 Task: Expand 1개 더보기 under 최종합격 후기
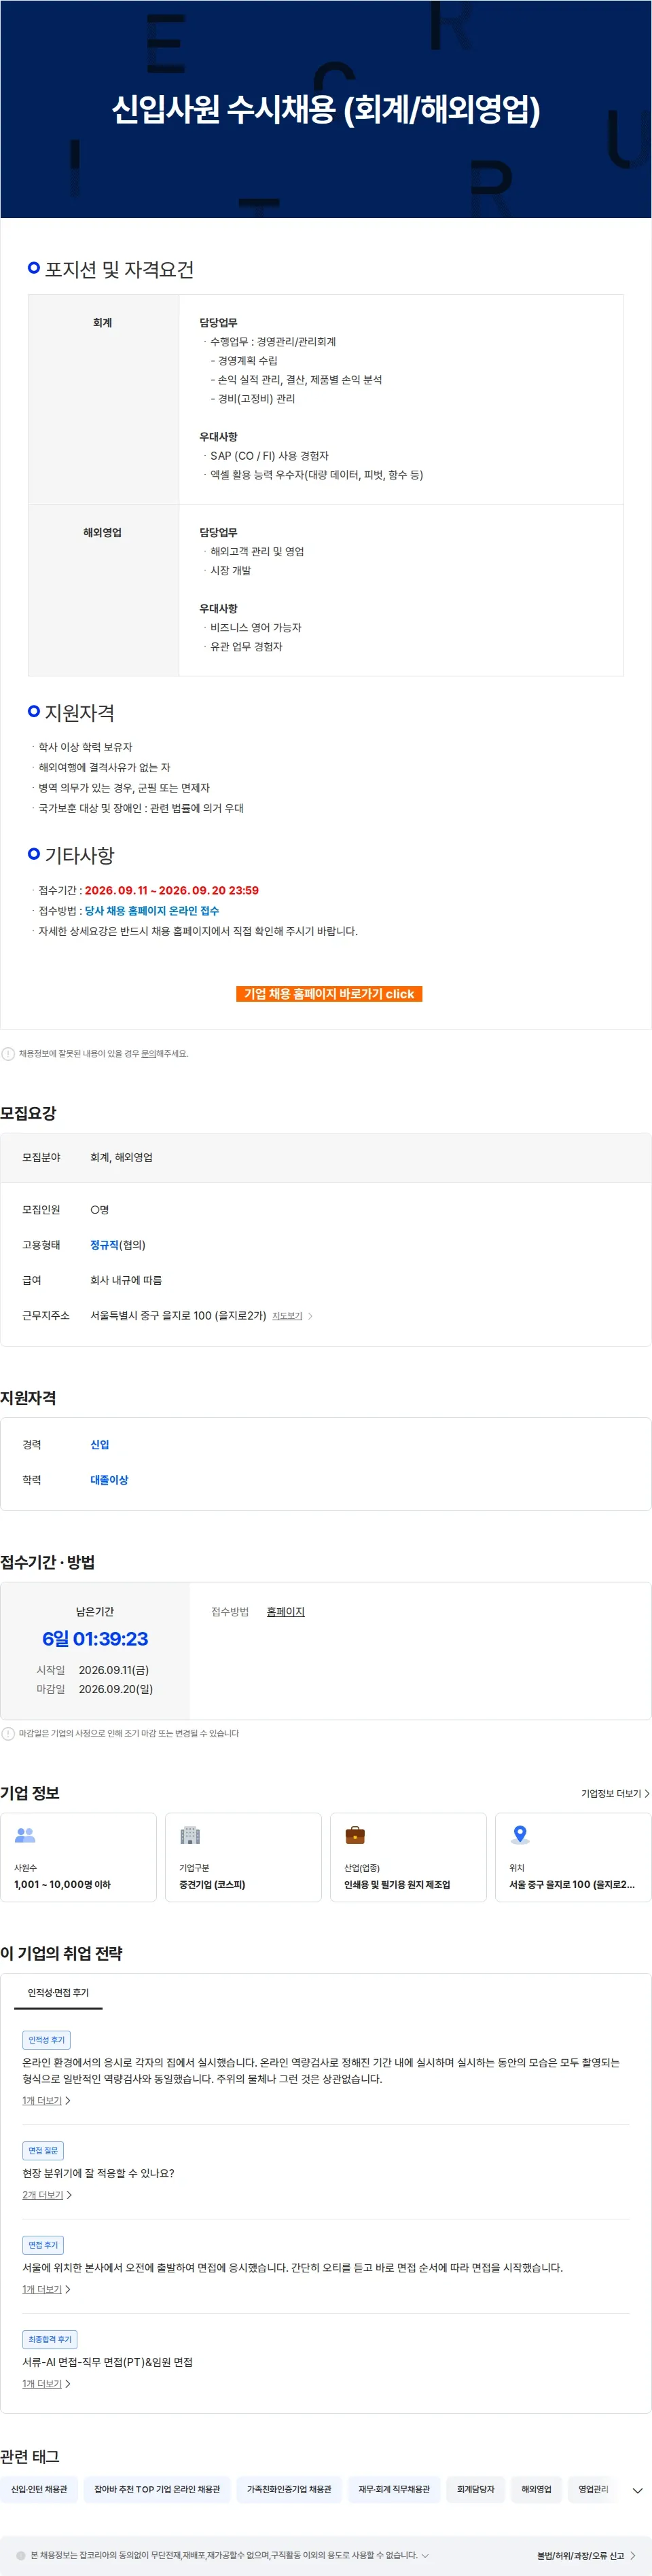(46, 2383)
